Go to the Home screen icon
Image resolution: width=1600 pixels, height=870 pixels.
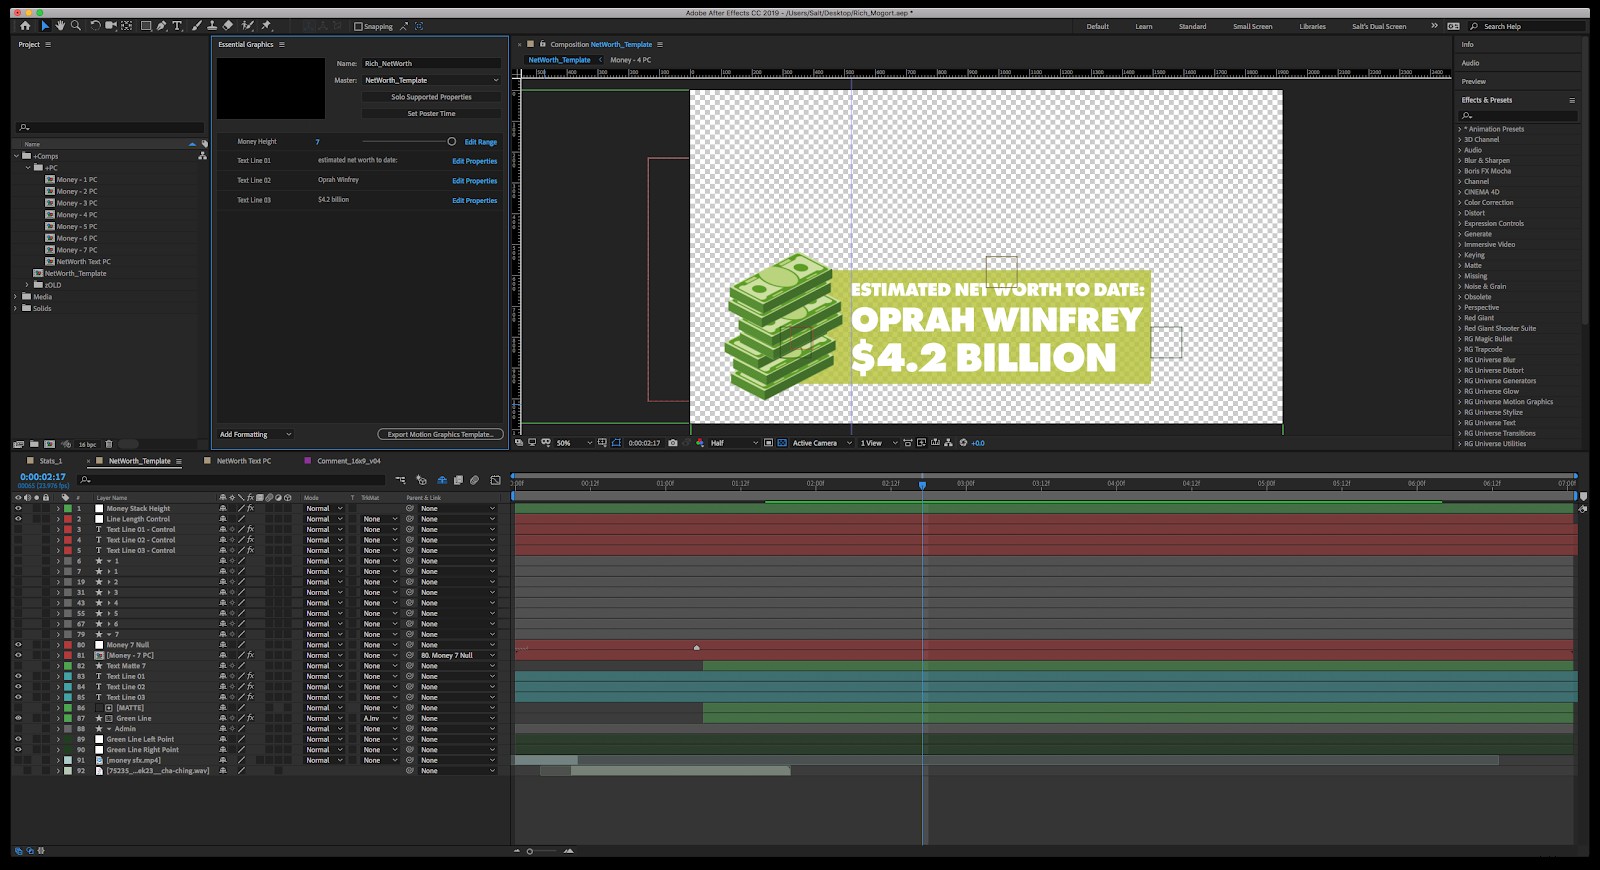(25, 26)
